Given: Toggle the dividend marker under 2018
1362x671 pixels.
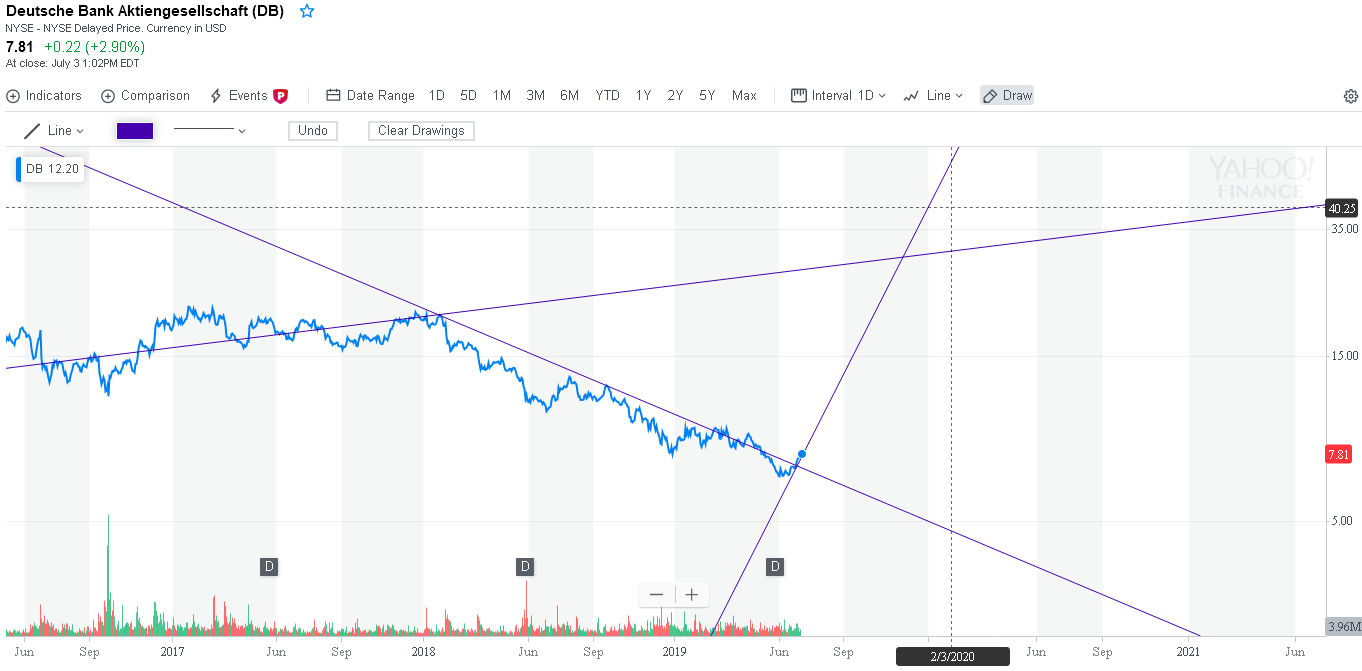Looking at the screenshot, I should pyautogui.click(x=525, y=566).
